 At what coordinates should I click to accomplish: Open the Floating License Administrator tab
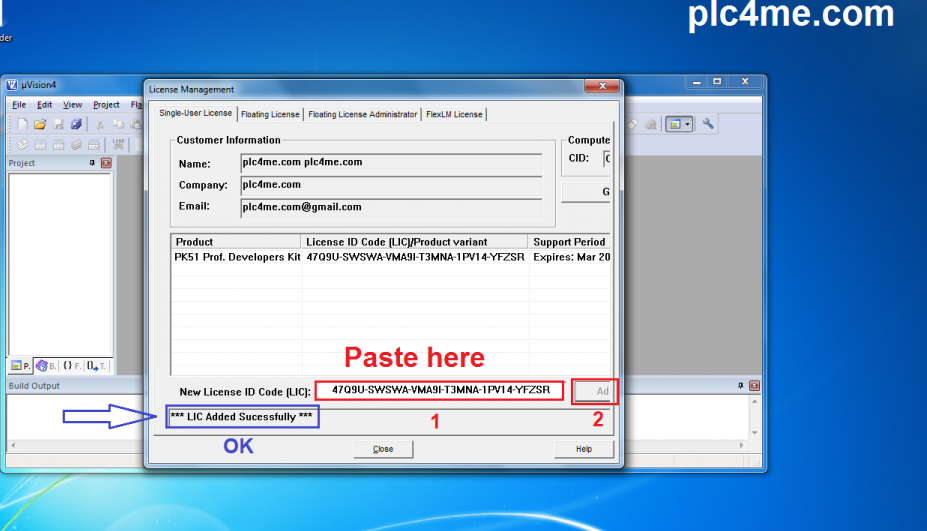point(362,114)
